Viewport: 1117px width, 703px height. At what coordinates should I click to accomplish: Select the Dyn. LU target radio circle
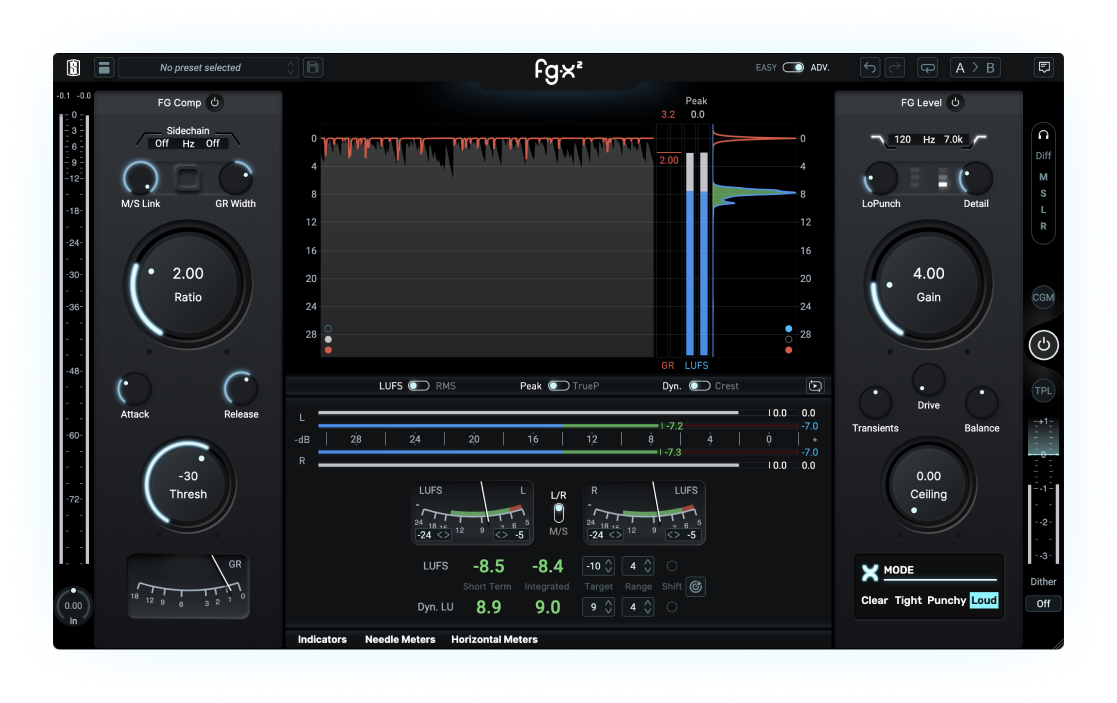[x=671, y=608]
